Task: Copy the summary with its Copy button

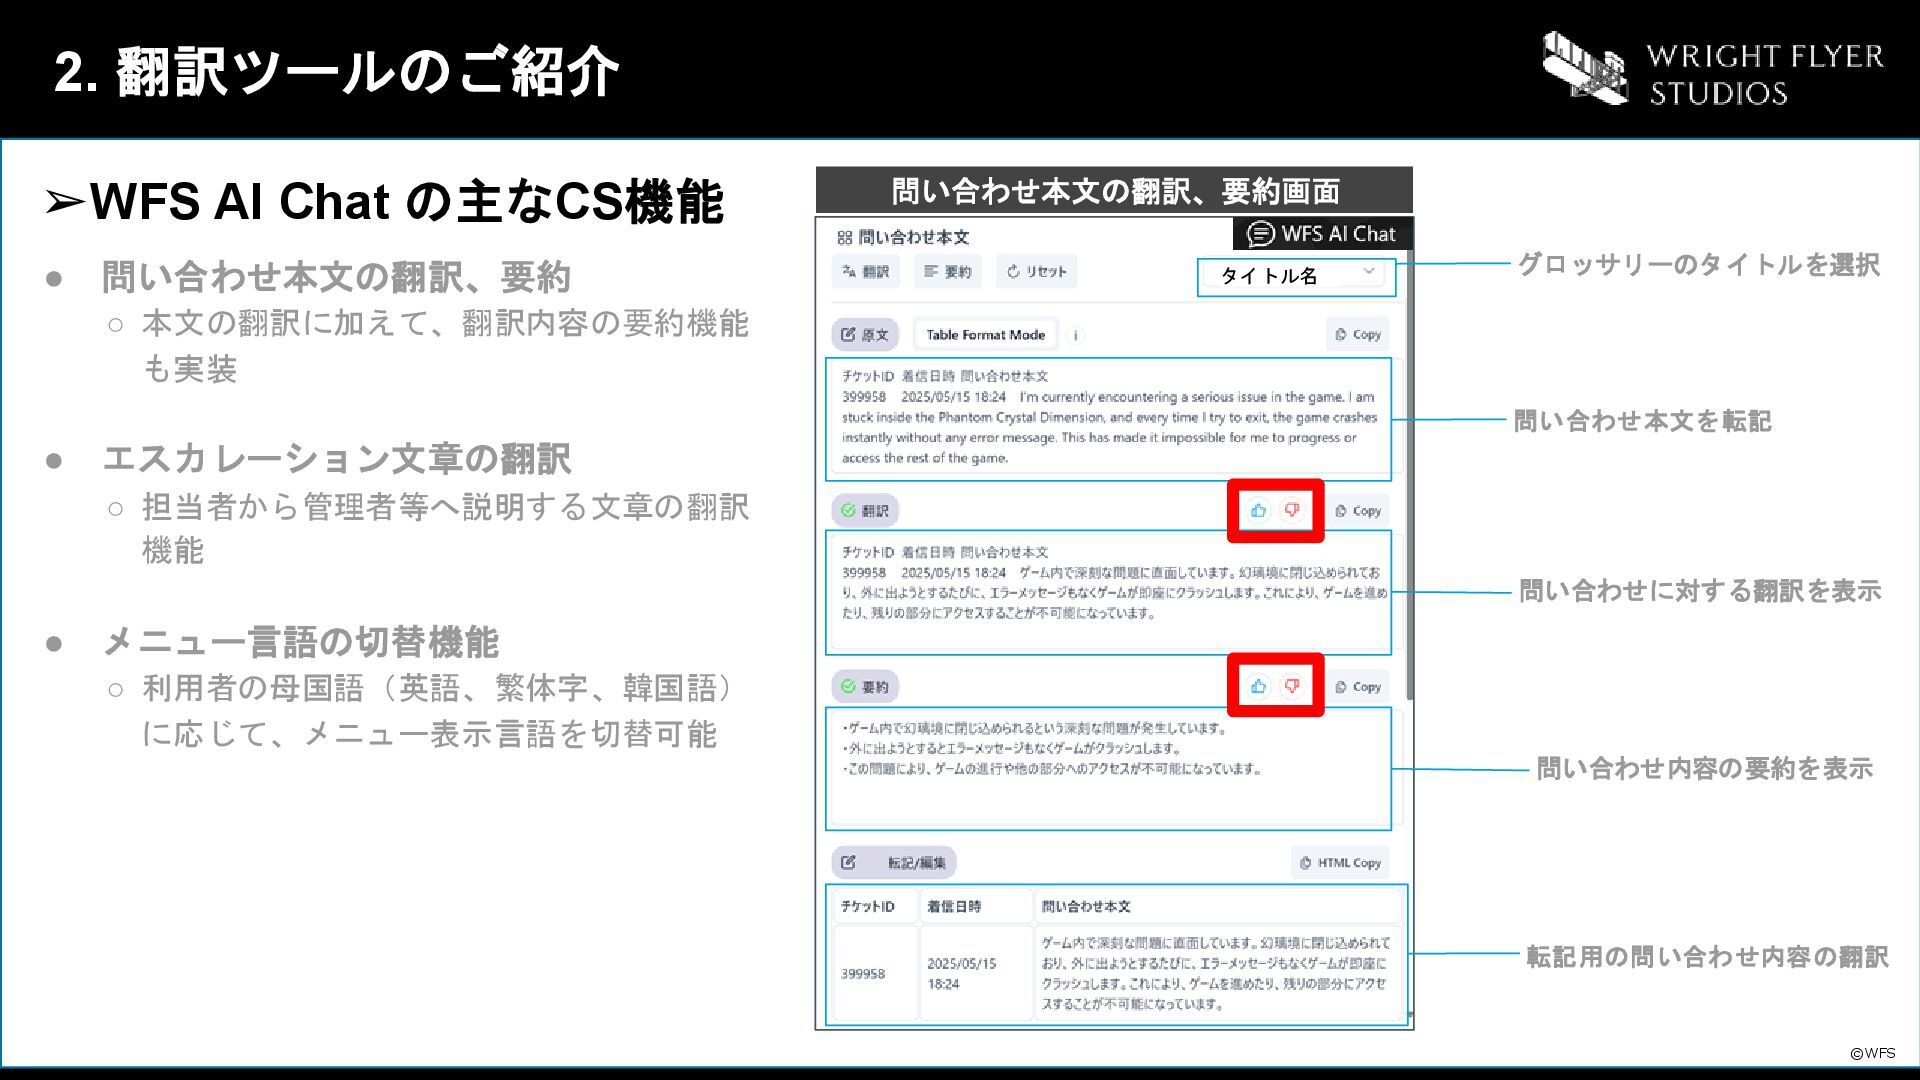Action: (1358, 686)
